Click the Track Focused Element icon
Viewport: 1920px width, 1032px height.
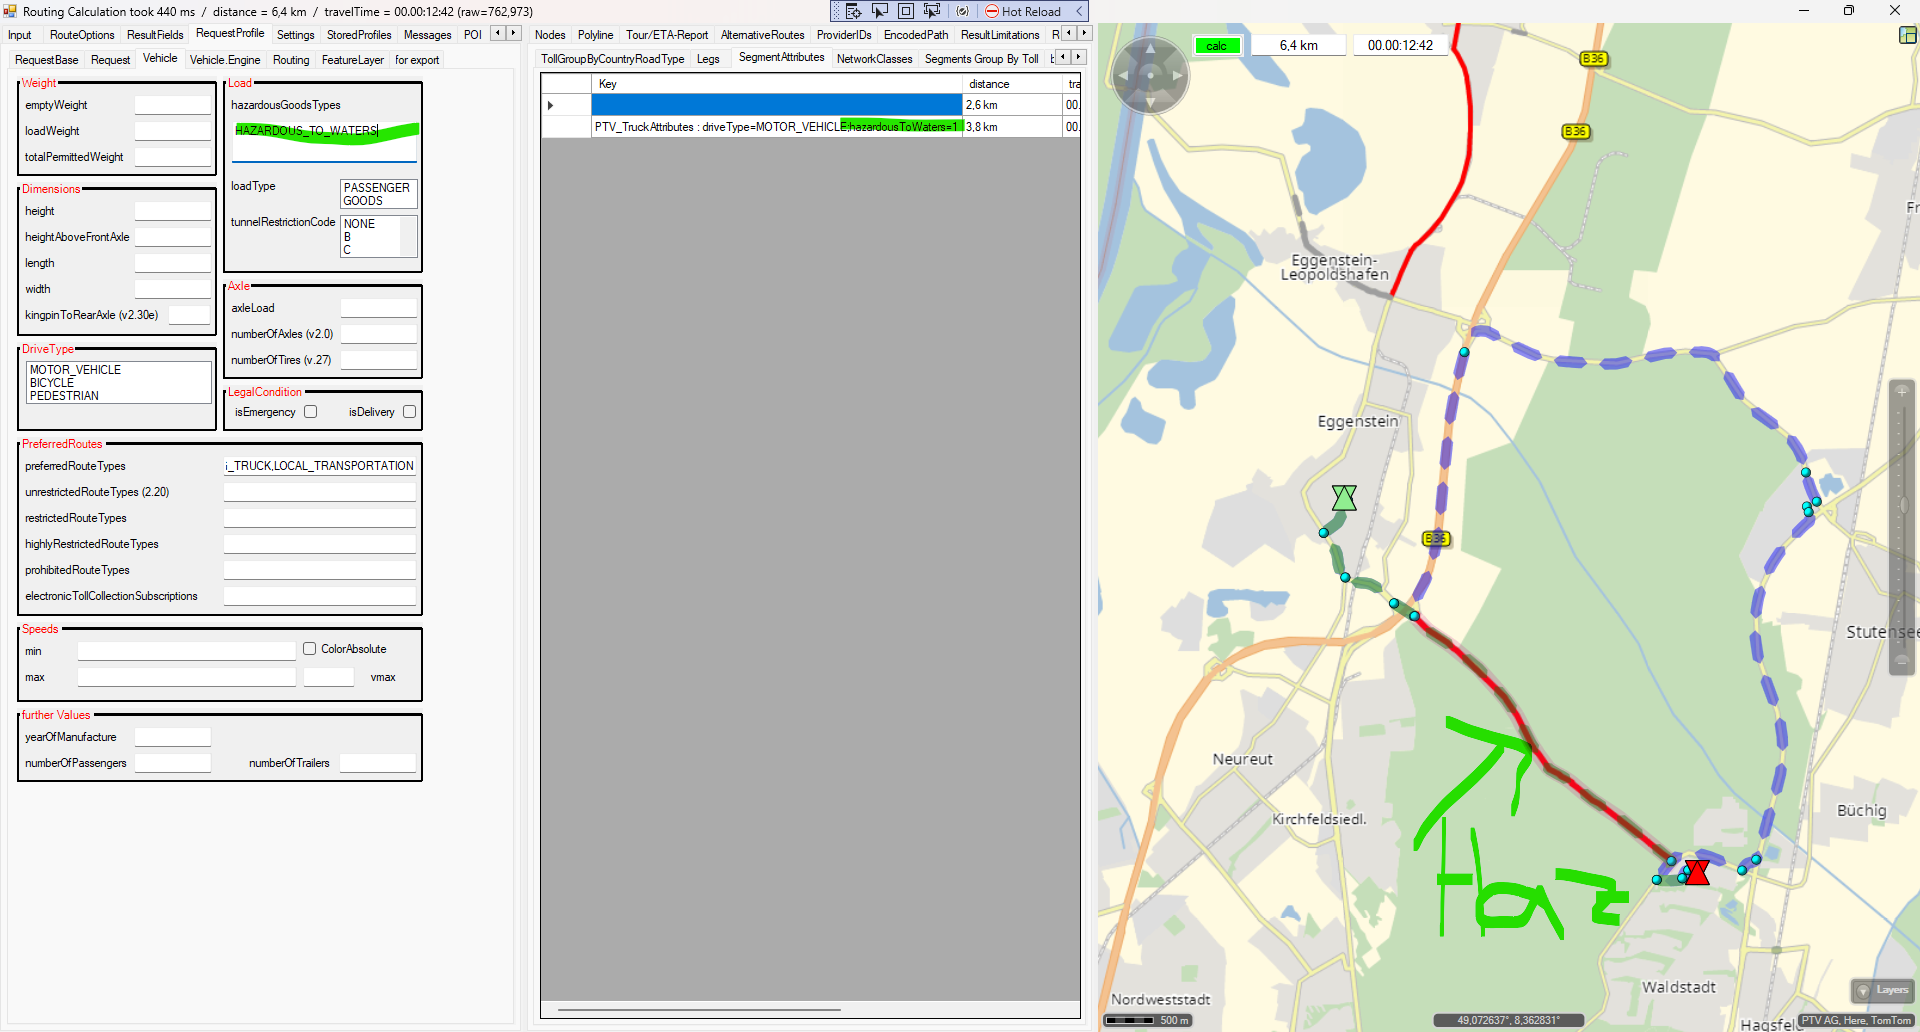(932, 11)
